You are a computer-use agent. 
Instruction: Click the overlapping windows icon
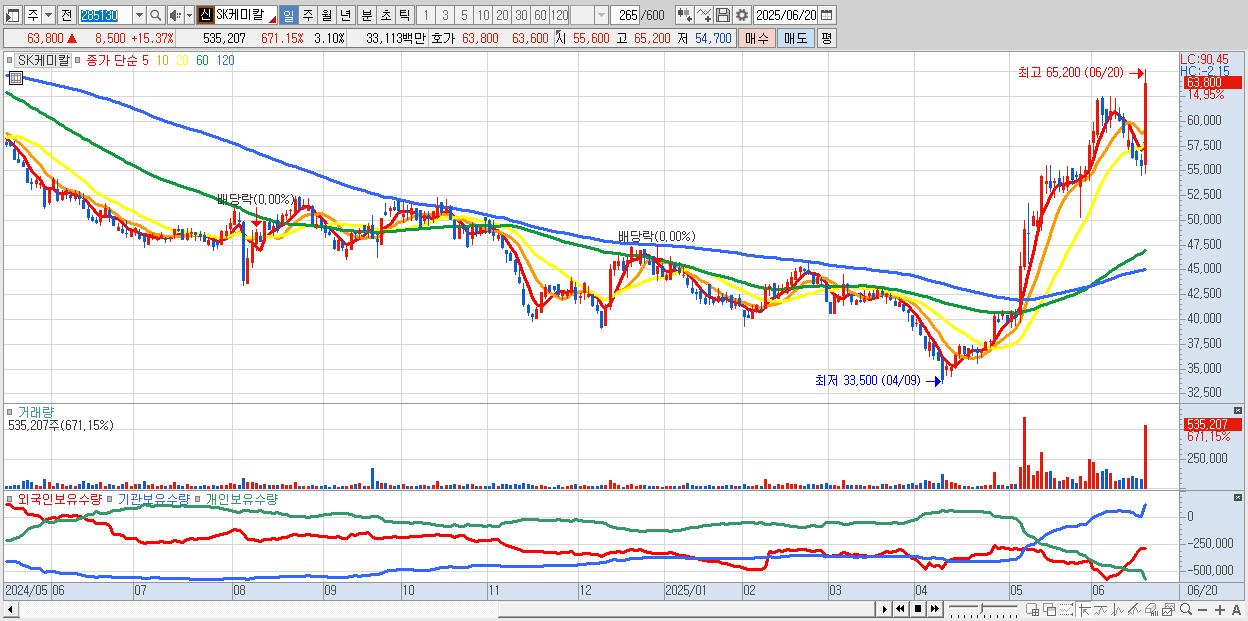pos(1050,609)
